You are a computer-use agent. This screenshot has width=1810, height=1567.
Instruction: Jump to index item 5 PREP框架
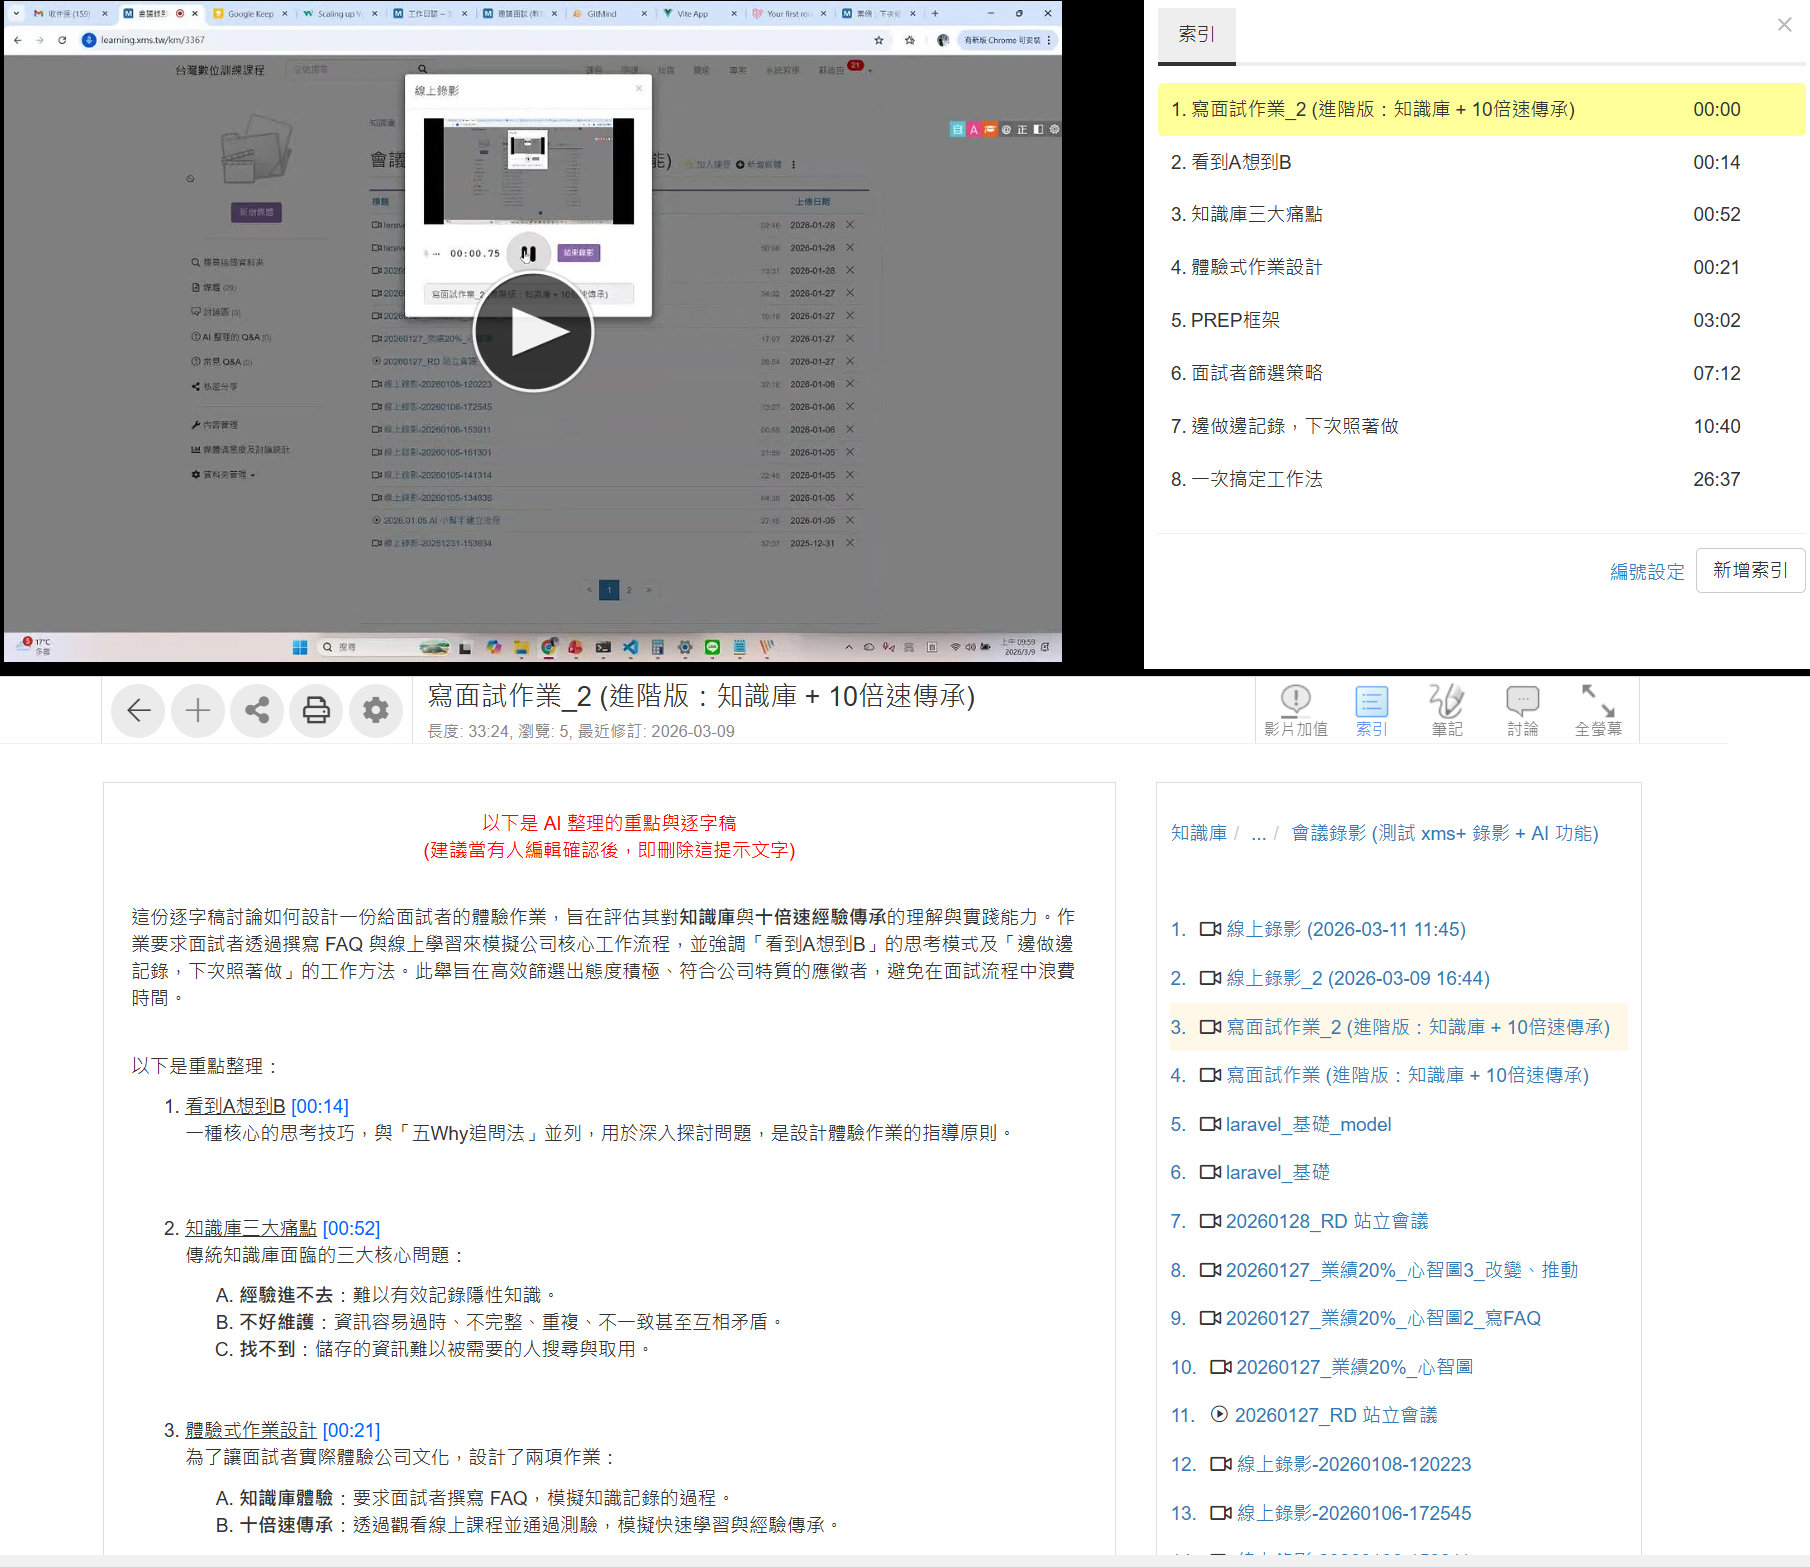[x=1235, y=321]
